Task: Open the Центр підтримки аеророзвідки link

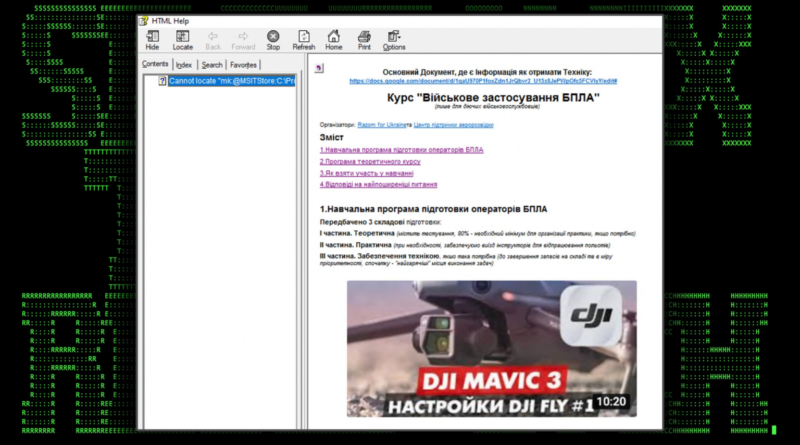Action: pyautogui.click(x=454, y=125)
